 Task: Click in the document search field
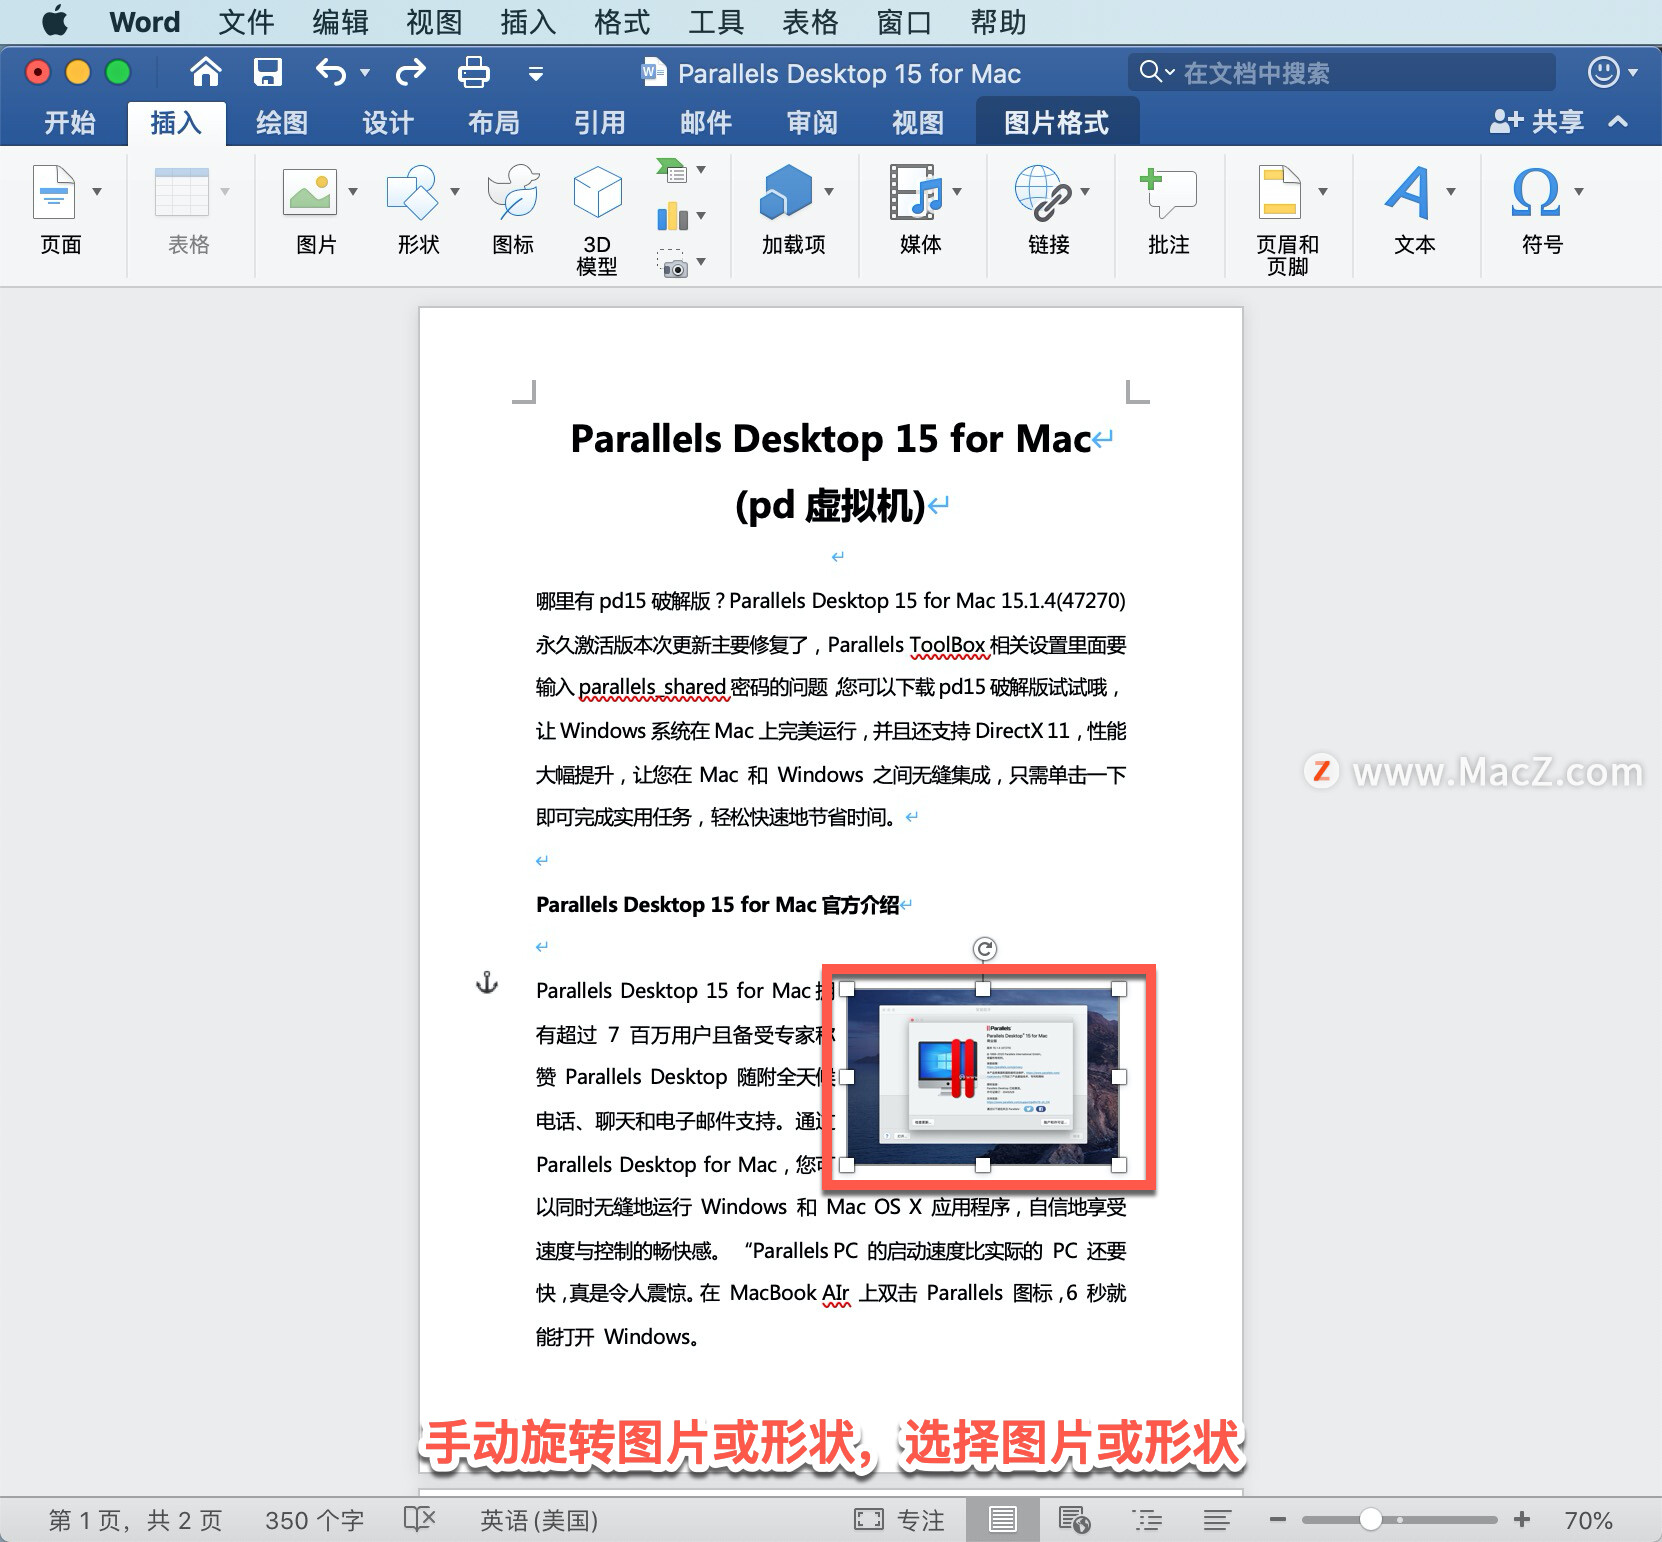1342,72
